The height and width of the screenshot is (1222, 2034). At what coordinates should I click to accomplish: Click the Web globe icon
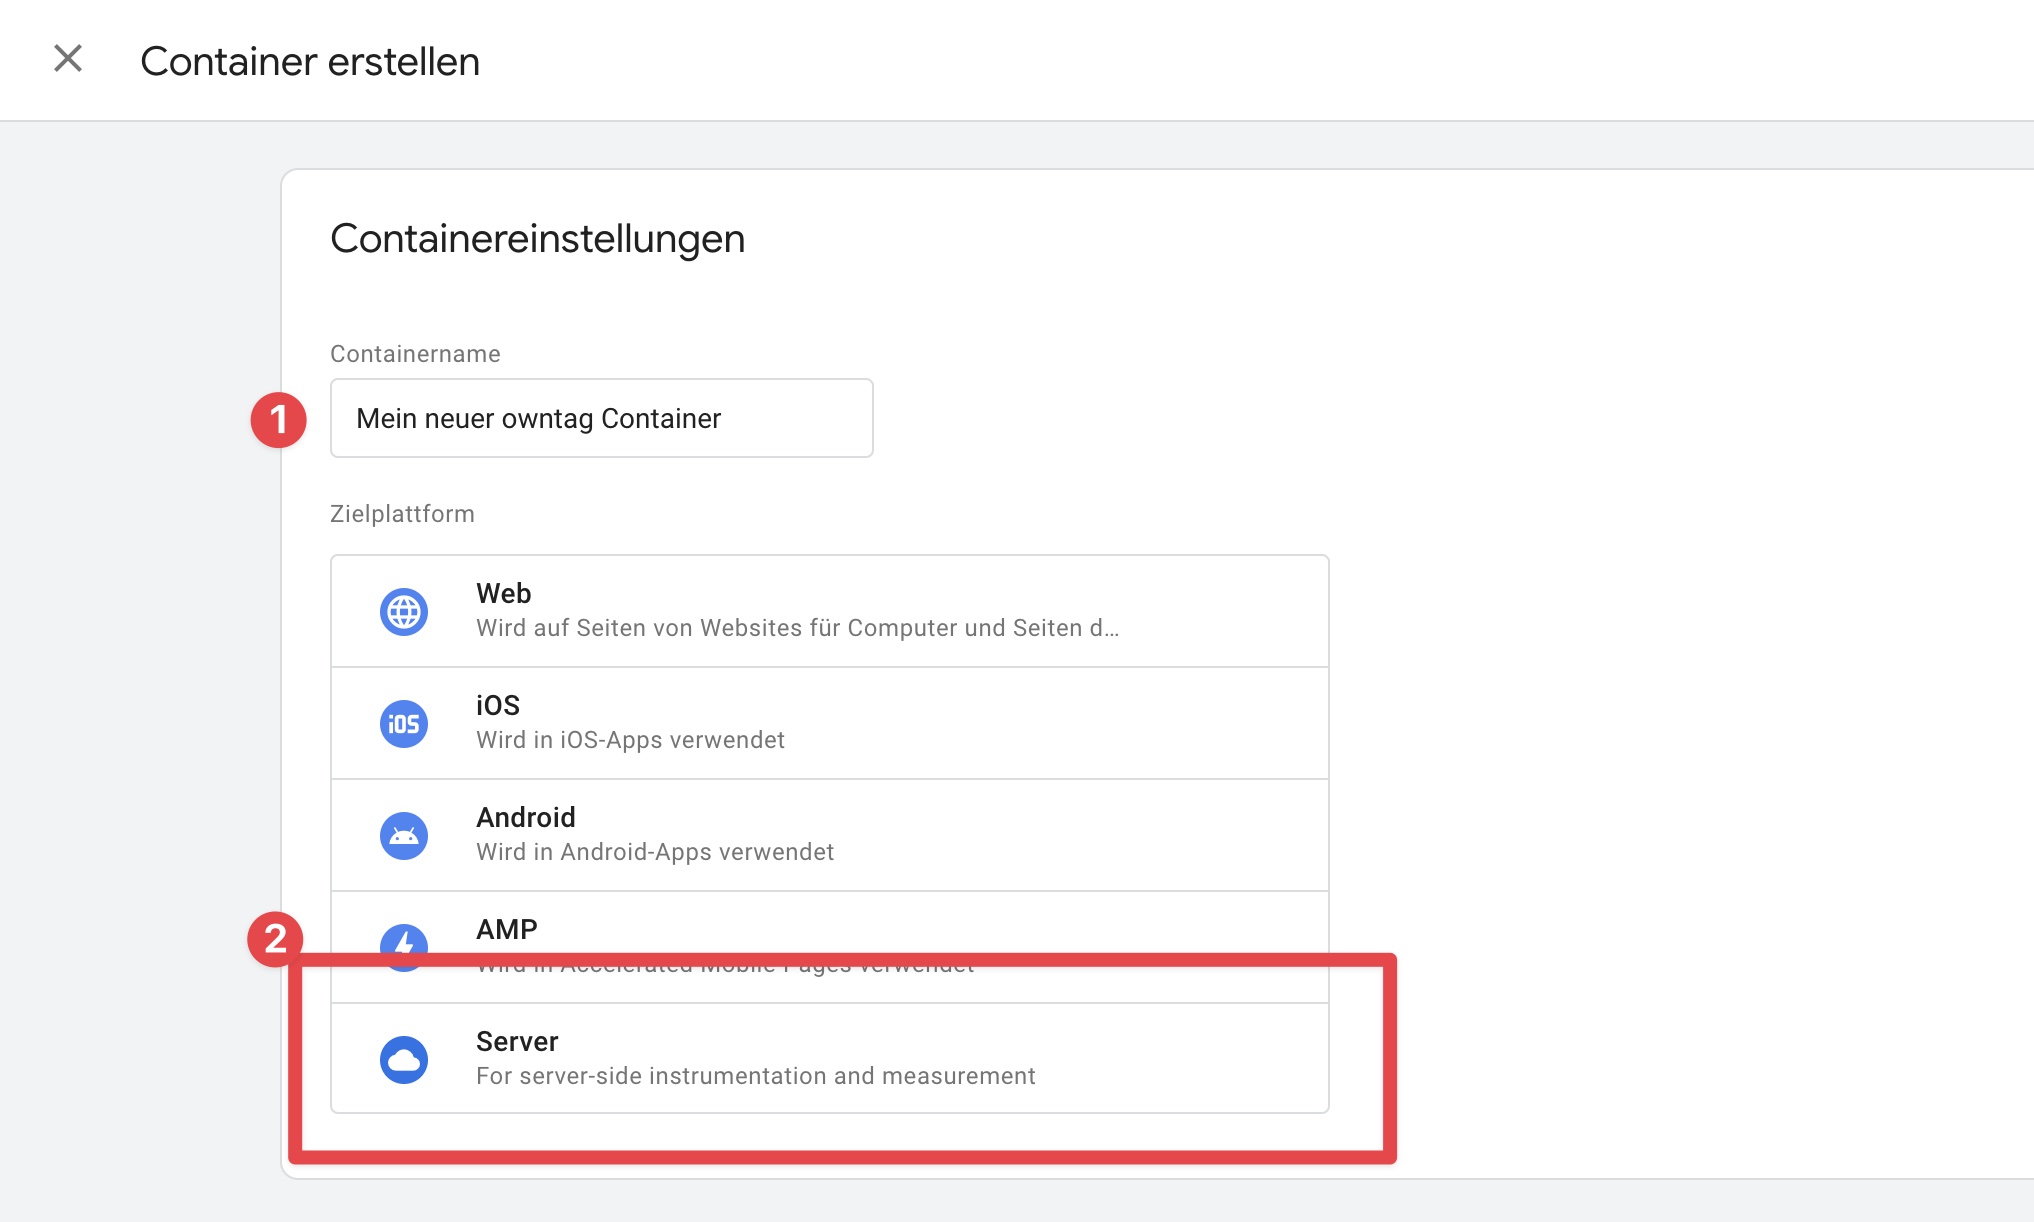coord(404,611)
